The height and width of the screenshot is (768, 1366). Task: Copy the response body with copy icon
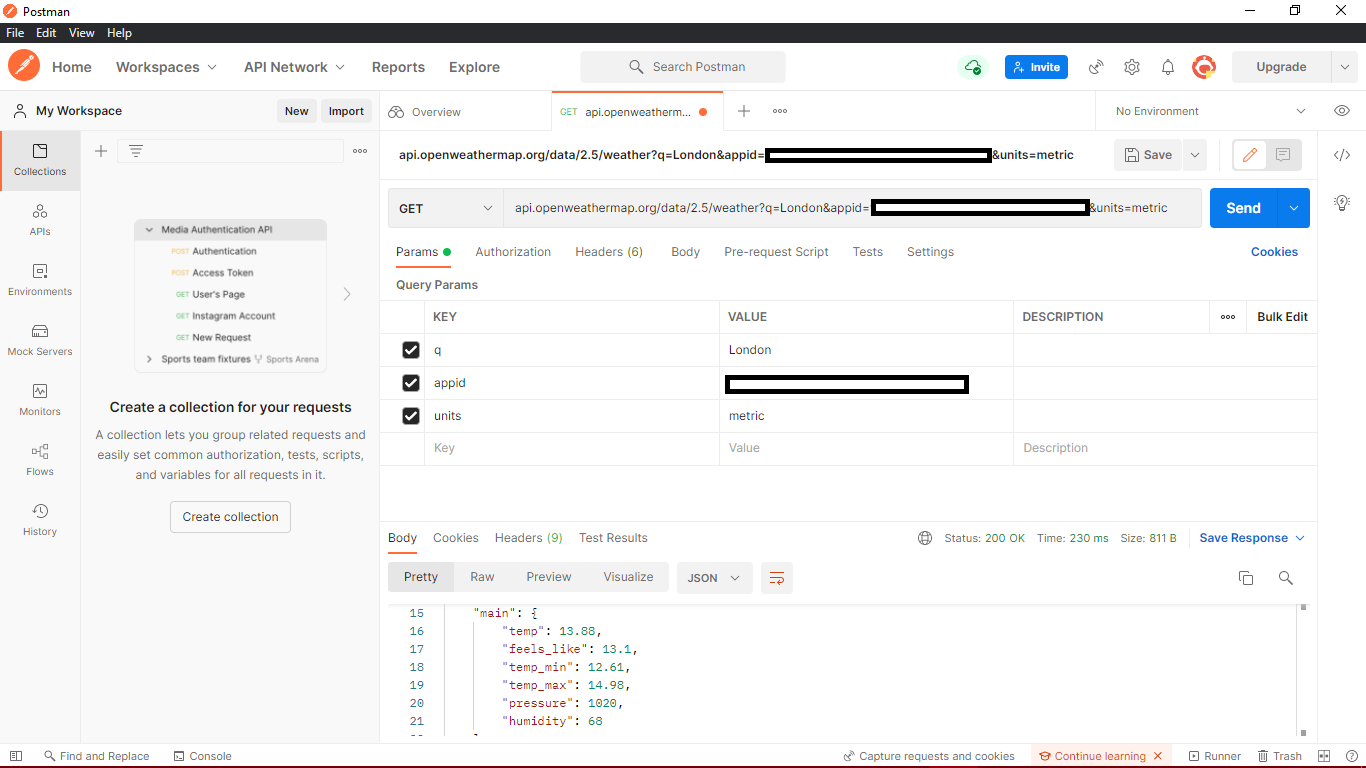point(1246,578)
